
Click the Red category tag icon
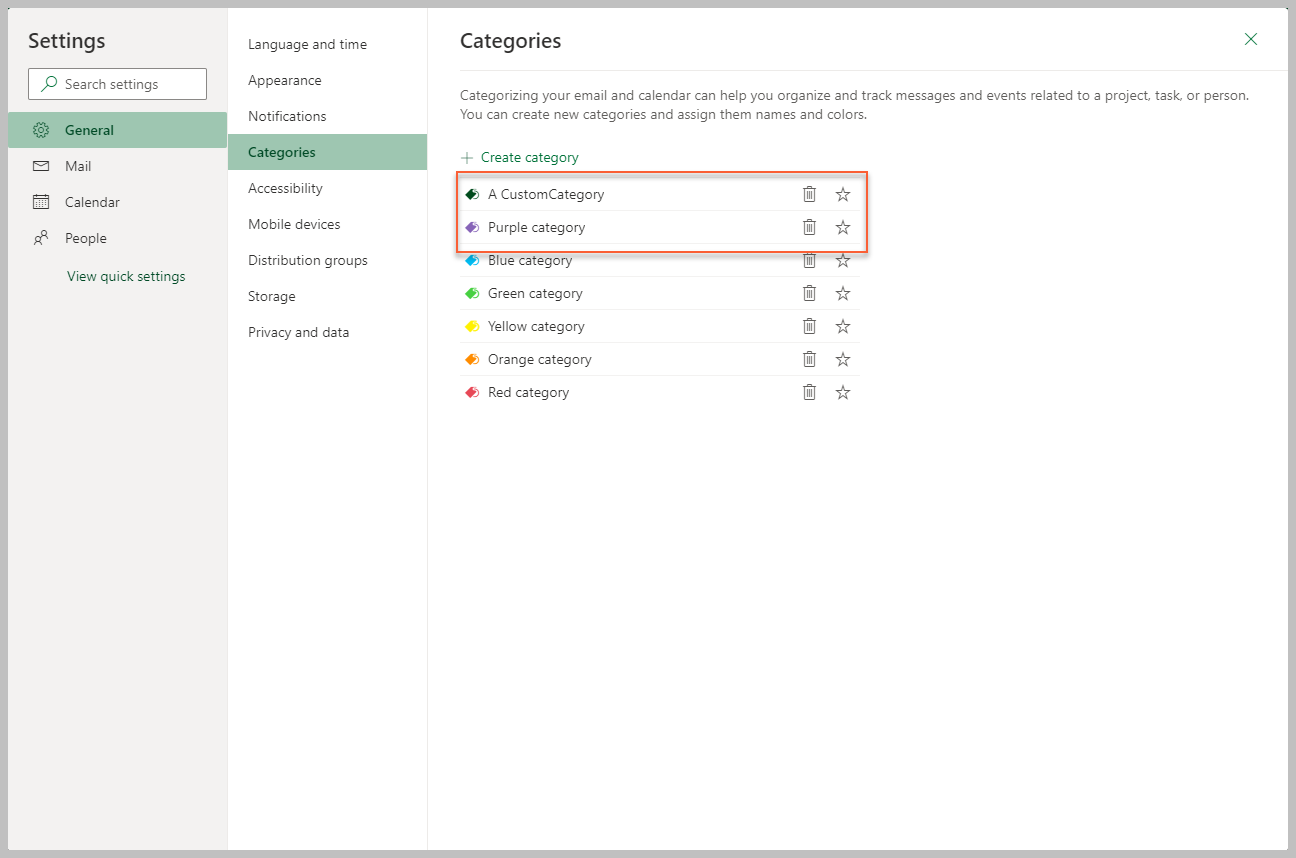(472, 391)
